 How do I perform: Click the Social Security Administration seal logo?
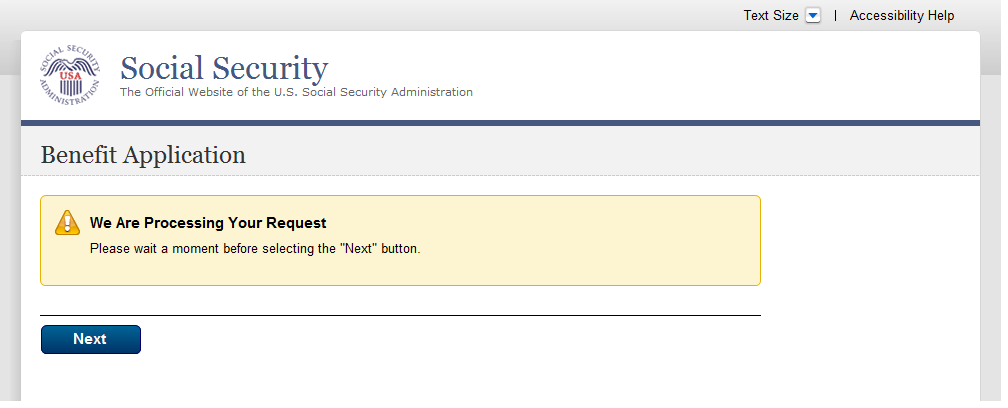tap(70, 75)
